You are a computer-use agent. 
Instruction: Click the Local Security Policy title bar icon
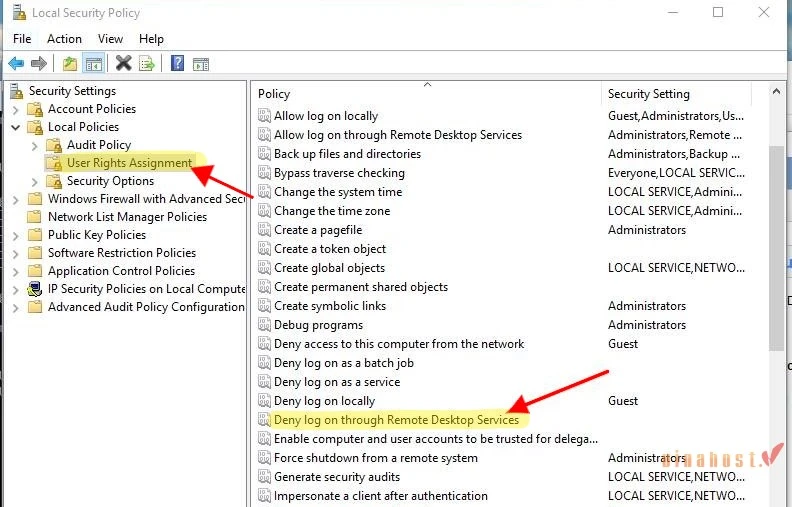coord(19,13)
